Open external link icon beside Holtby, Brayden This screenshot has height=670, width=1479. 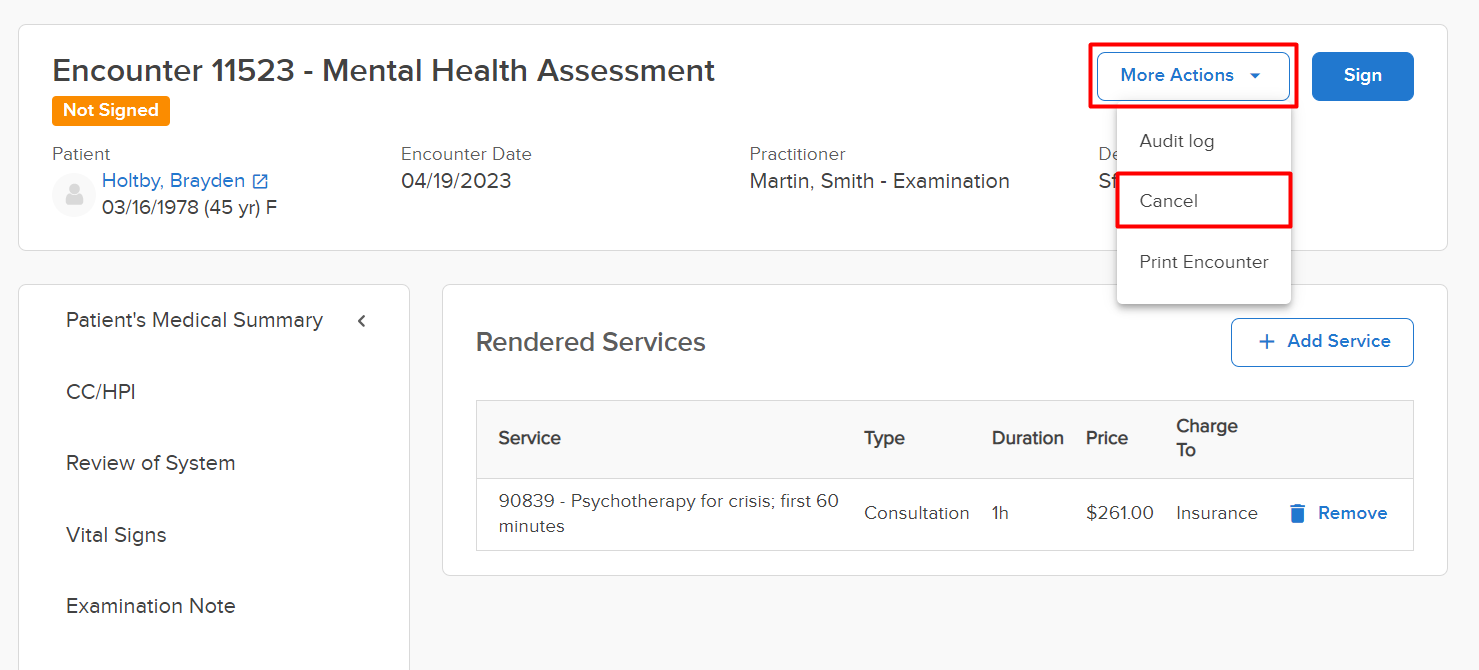pyautogui.click(x=260, y=181)
